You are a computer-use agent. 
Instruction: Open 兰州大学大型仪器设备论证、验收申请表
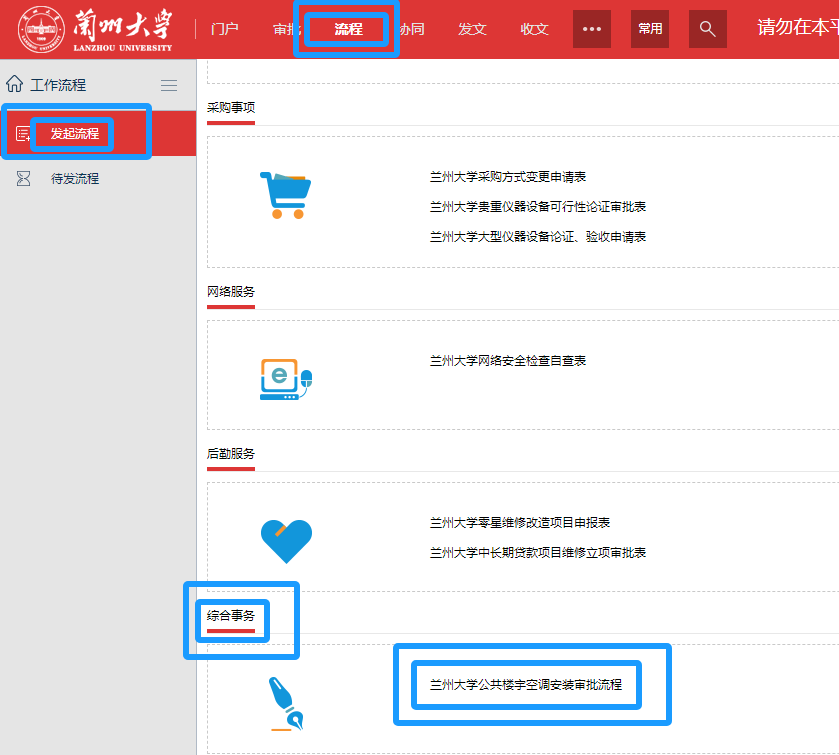[x=538, y=237]
